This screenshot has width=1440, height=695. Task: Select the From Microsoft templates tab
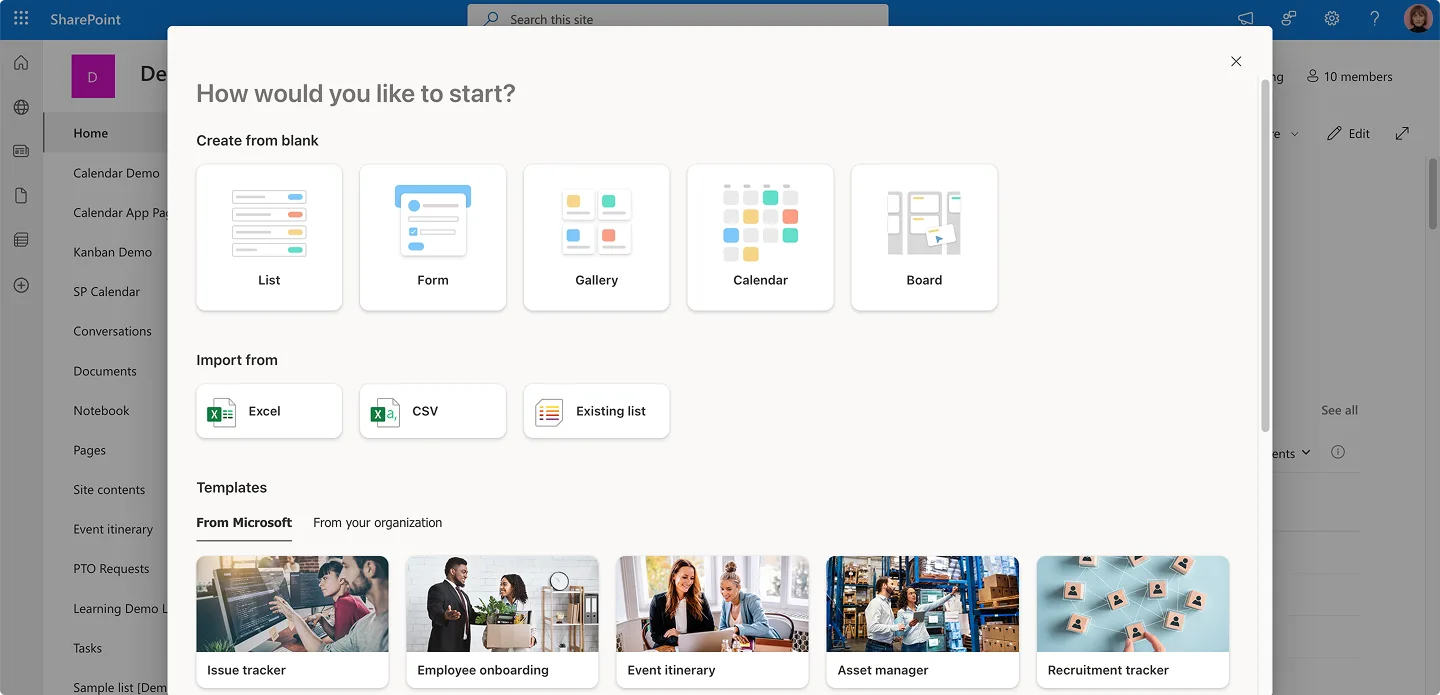point(244,522)
